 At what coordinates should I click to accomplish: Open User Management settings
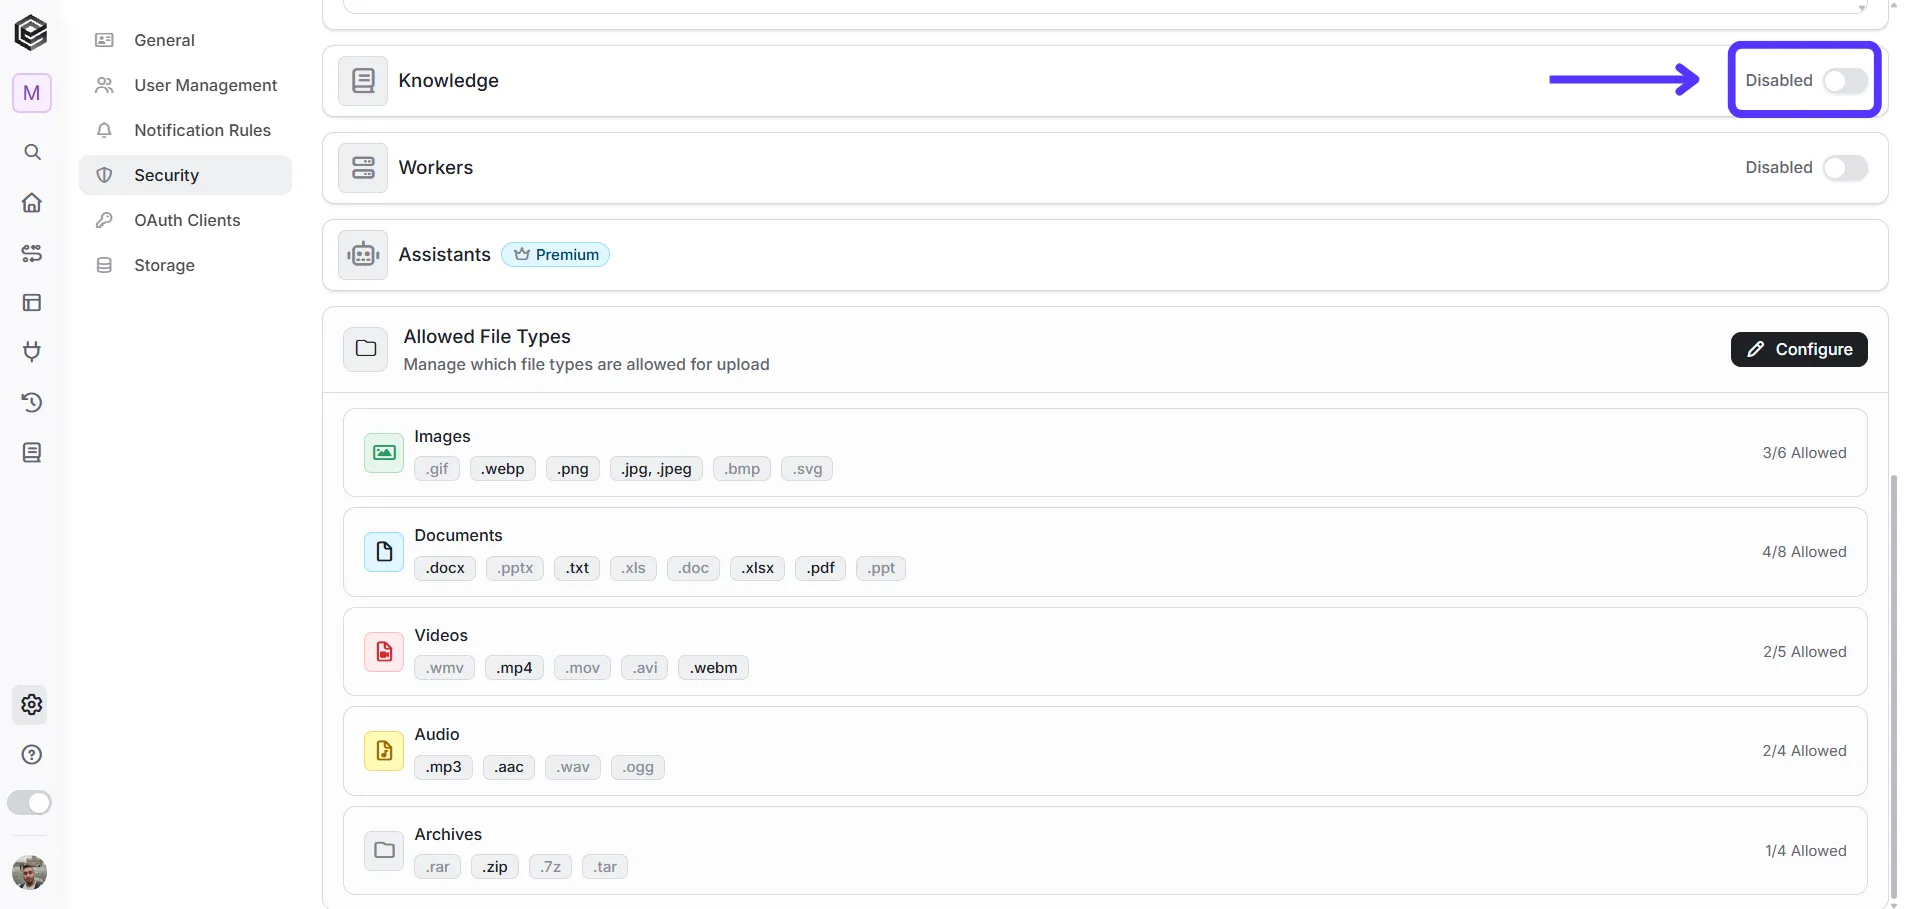click(x=185, y=85)
